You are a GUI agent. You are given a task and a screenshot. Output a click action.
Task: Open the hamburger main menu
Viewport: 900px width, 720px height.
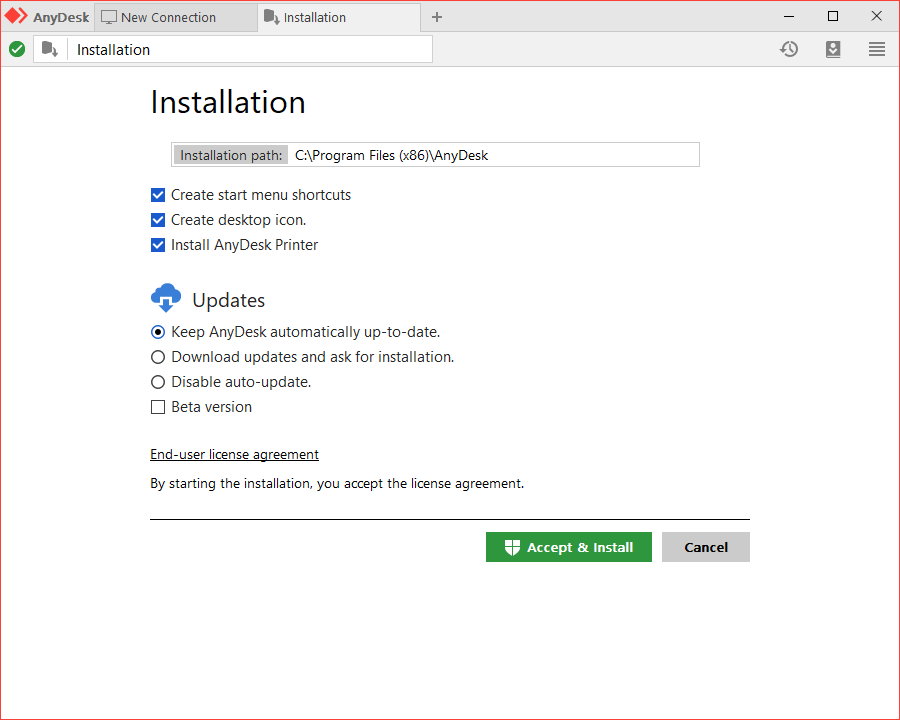pyautogui.click(x=876, y=49)
